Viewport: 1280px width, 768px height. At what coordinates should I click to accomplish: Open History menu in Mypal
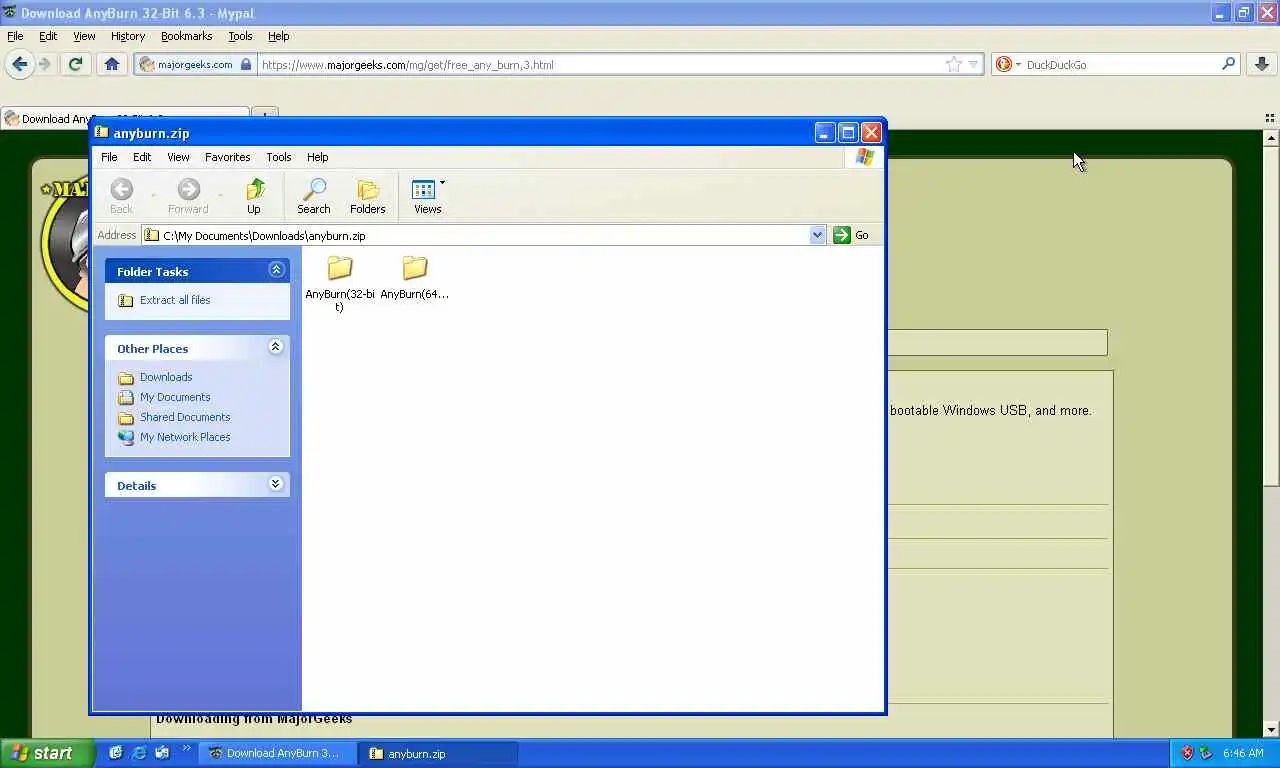(128, 36)
